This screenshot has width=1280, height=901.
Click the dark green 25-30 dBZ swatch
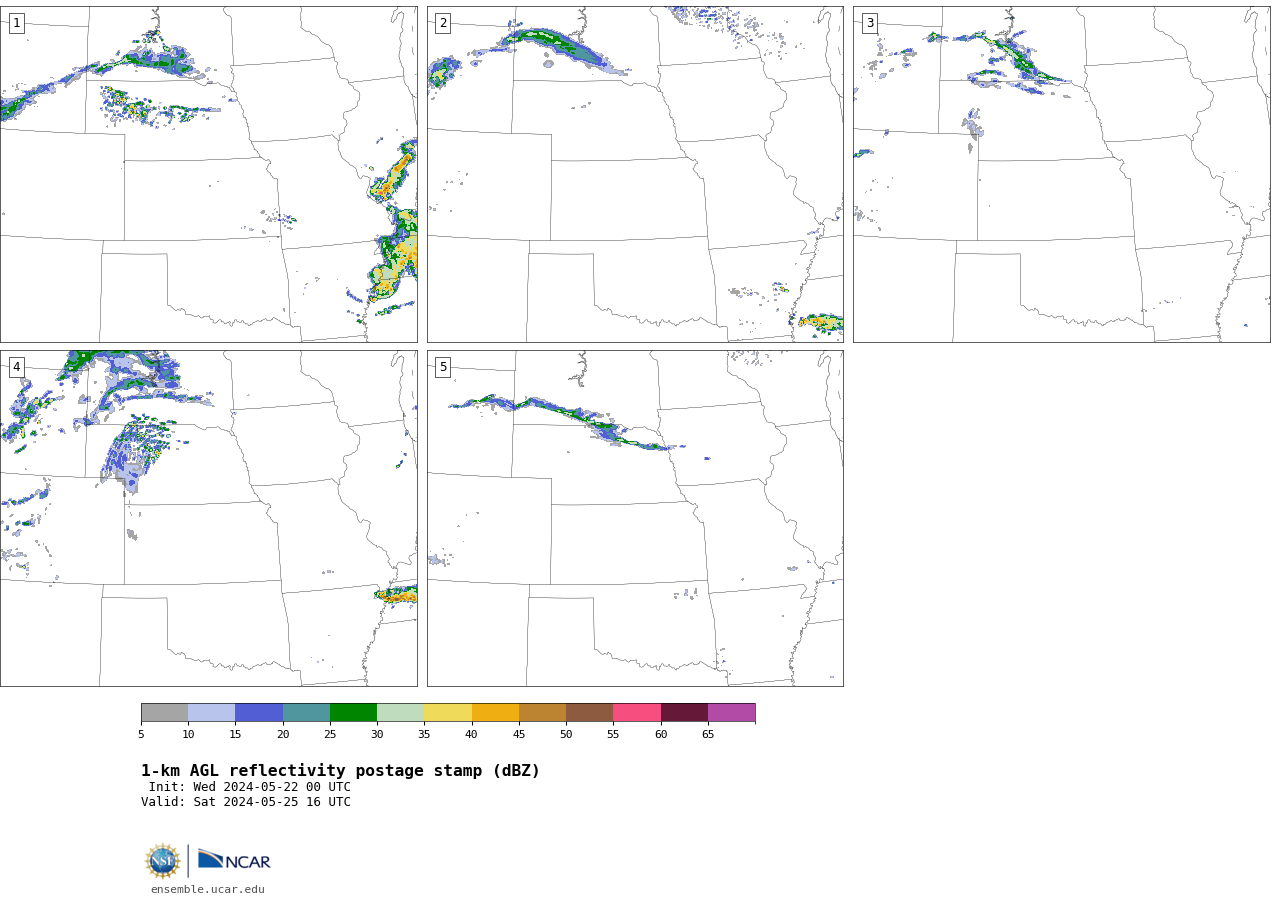[x=353, y=713]
